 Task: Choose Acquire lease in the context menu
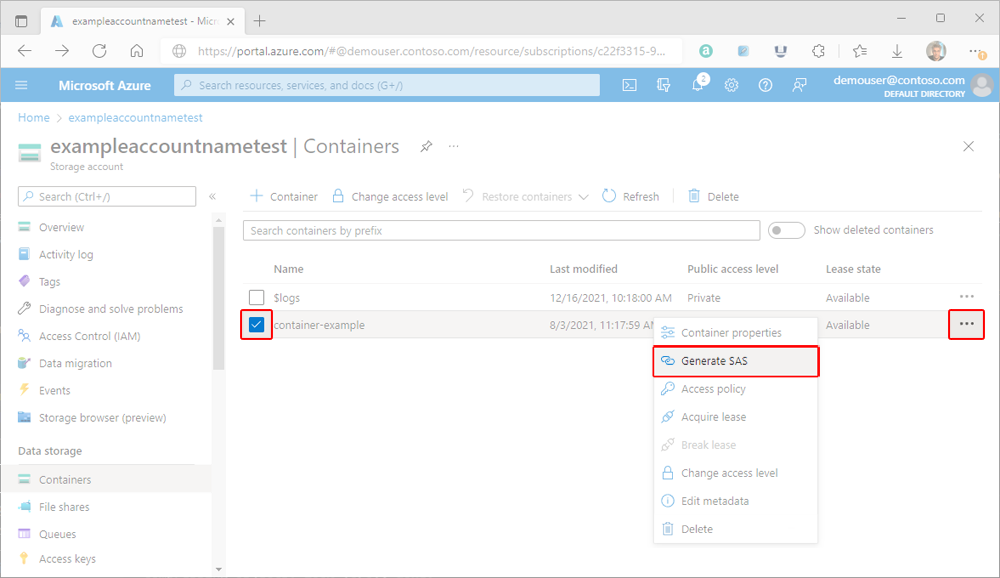[x=735, y=417]
